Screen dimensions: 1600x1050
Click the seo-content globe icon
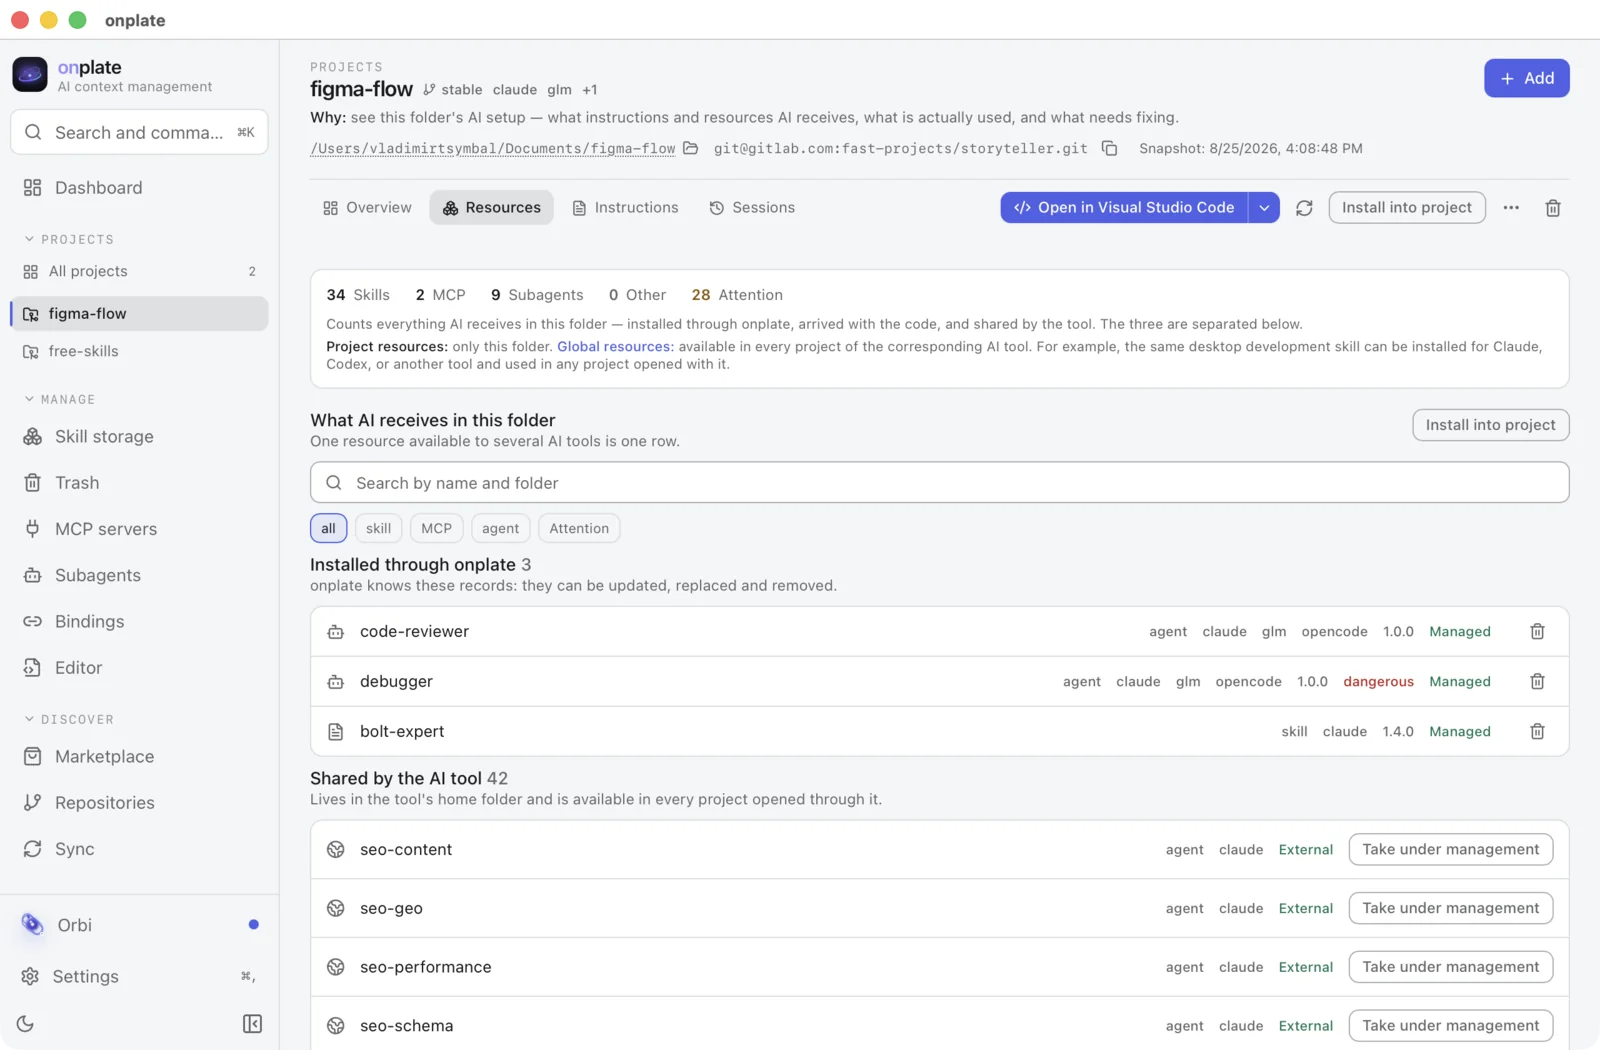[336, 850]
